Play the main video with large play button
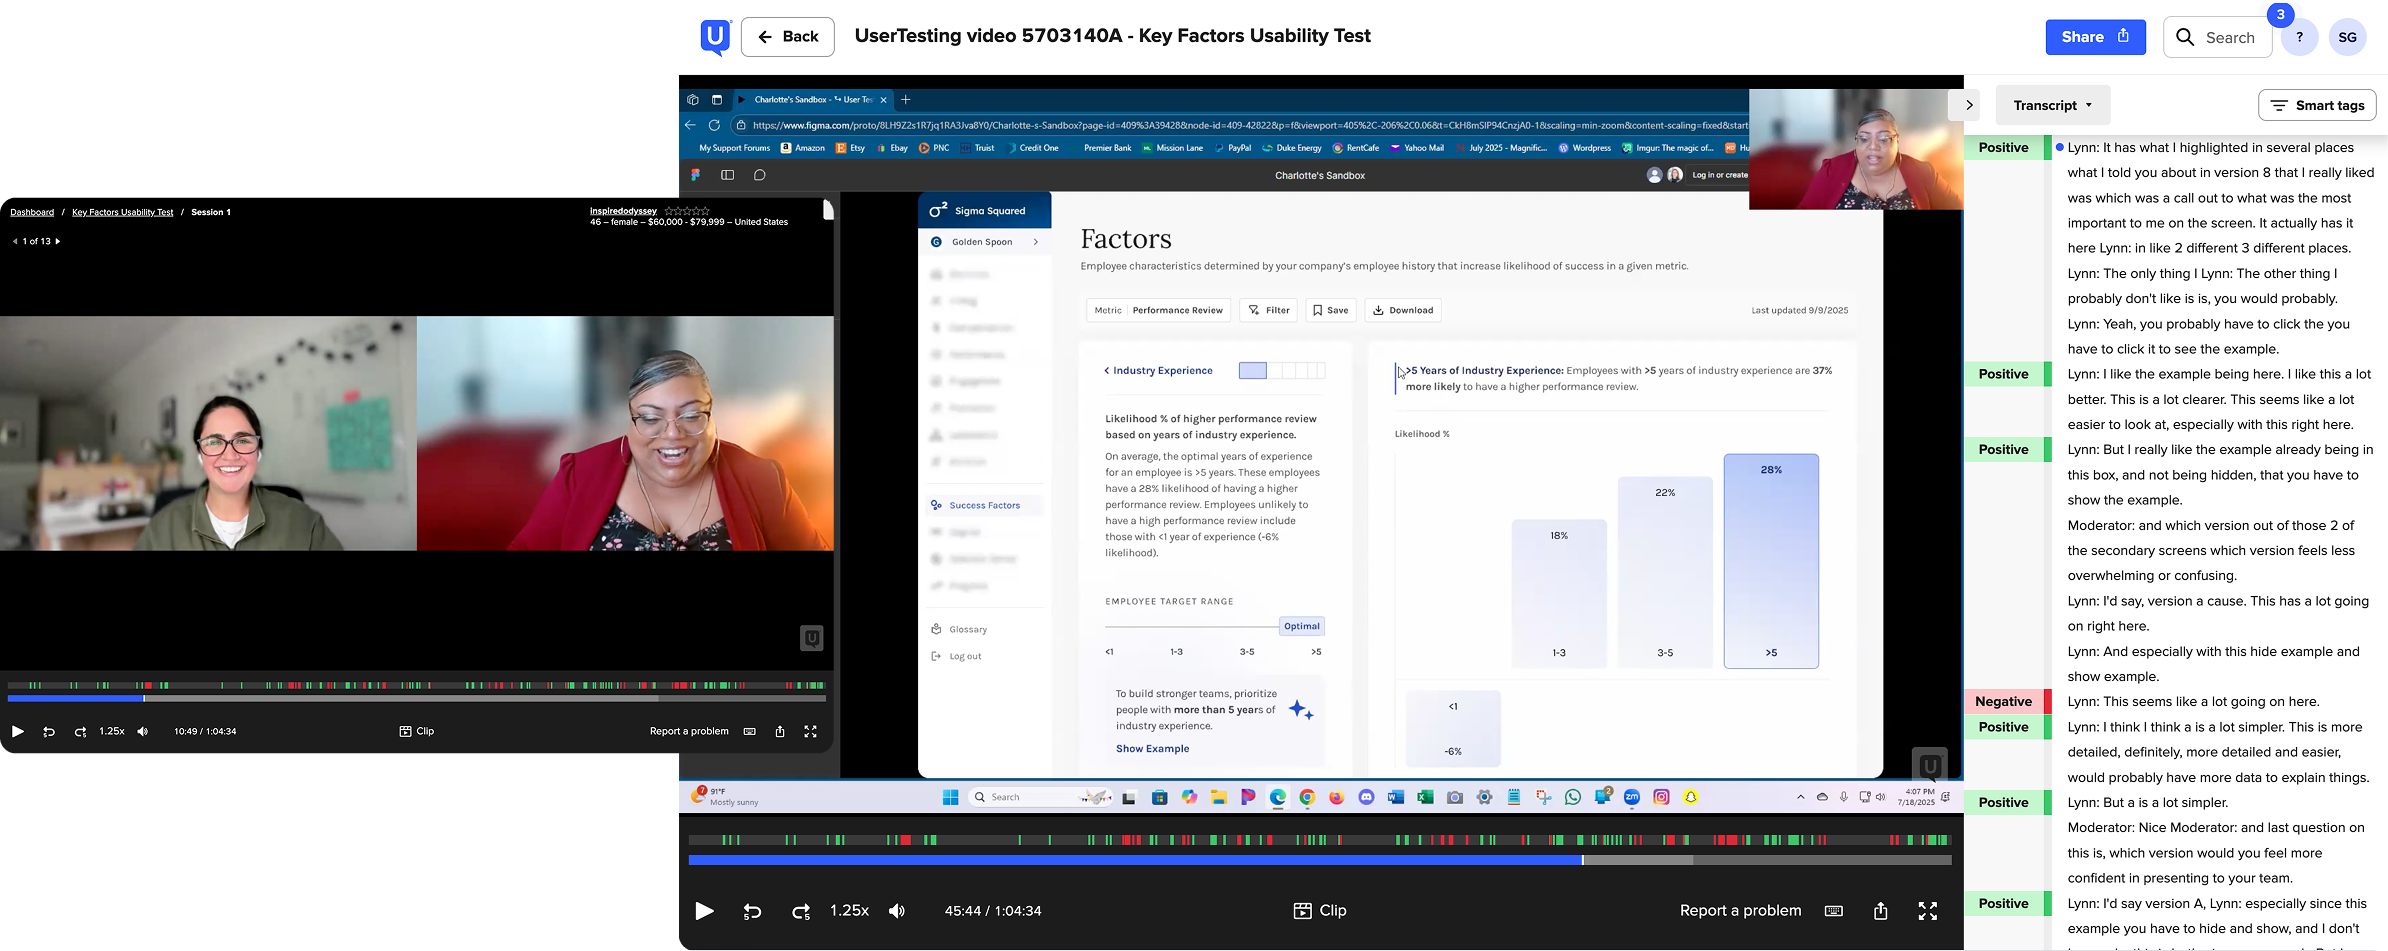Screen dimensions: 2388x951 click(704, 911)
